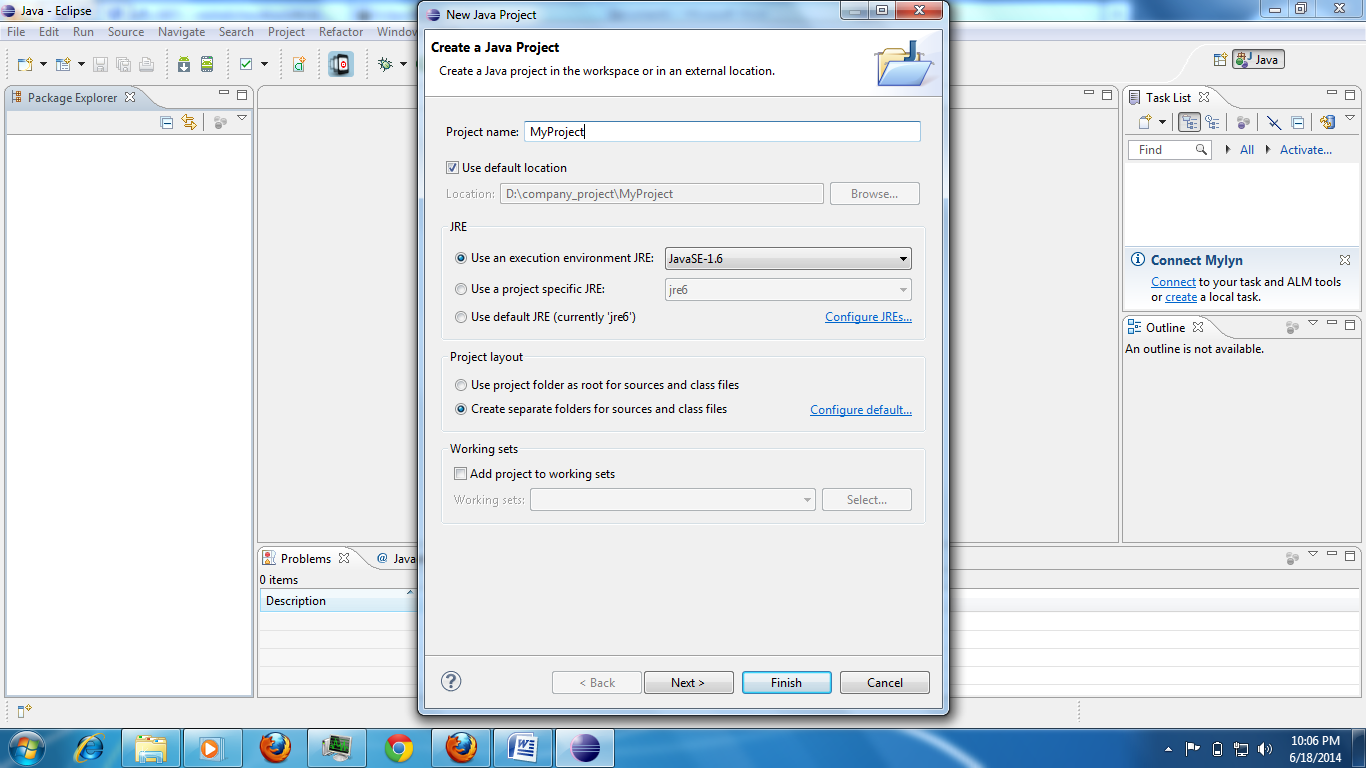Select Create separate folders radio option

click(461, 409)
